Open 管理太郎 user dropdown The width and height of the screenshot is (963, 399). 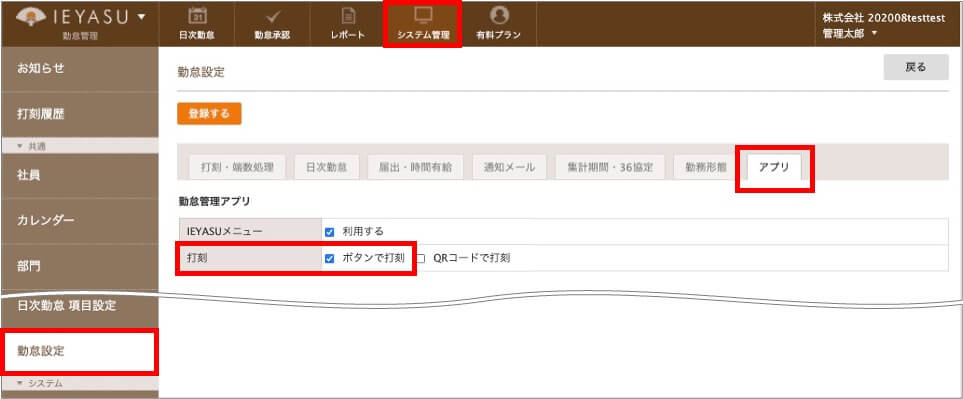(x=850, y=34)
